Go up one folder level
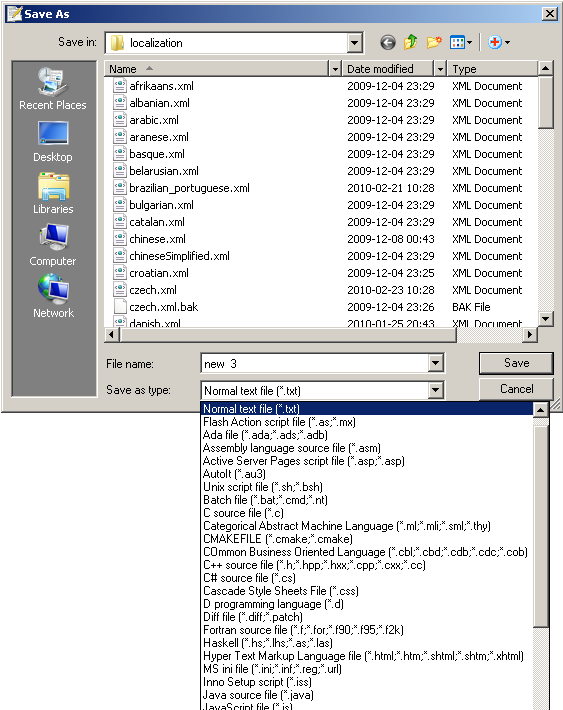 (410, 42)
